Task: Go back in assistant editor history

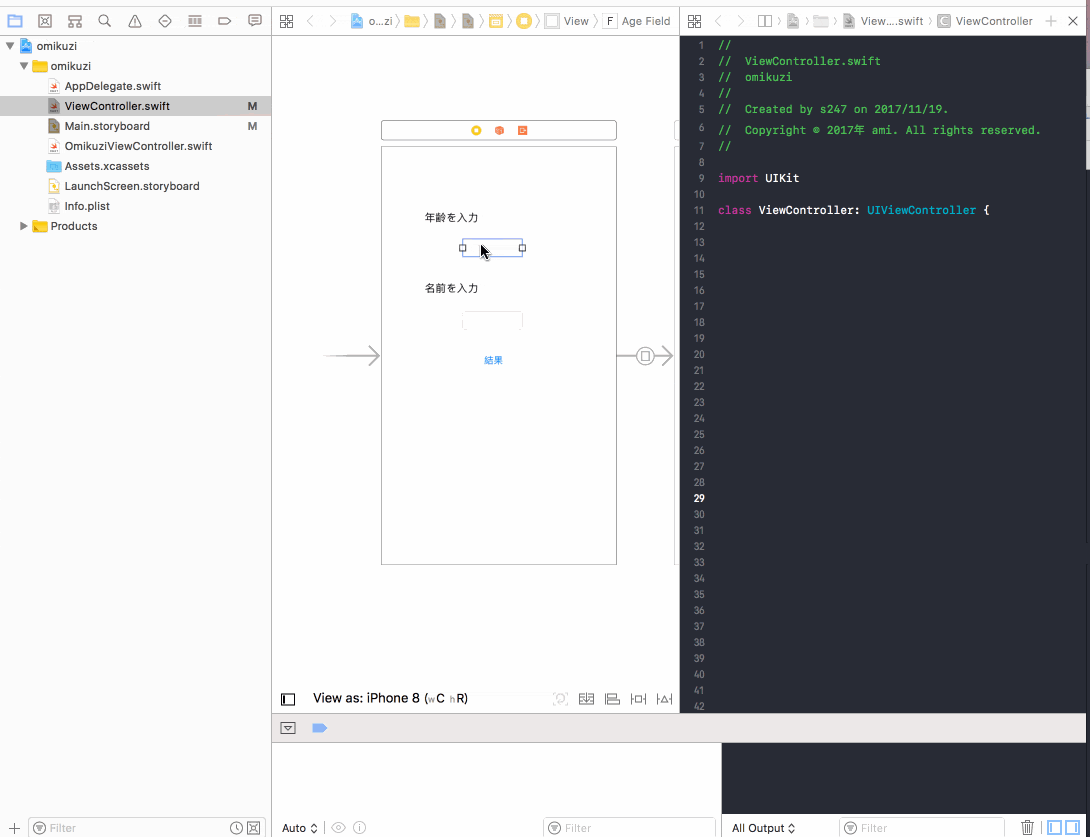Action: 718,22
